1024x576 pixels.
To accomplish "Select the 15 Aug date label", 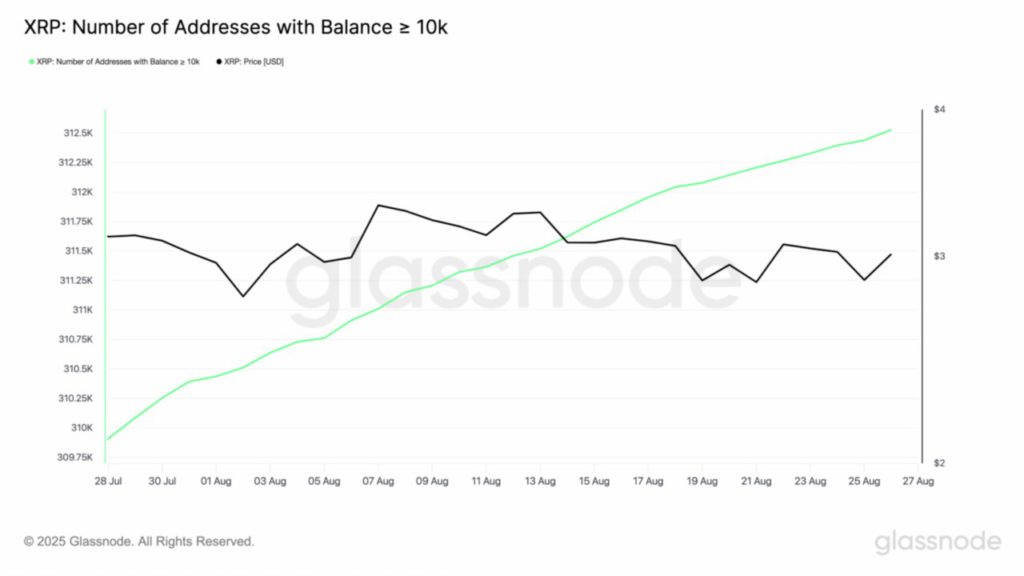I will [x=594, y=481].
